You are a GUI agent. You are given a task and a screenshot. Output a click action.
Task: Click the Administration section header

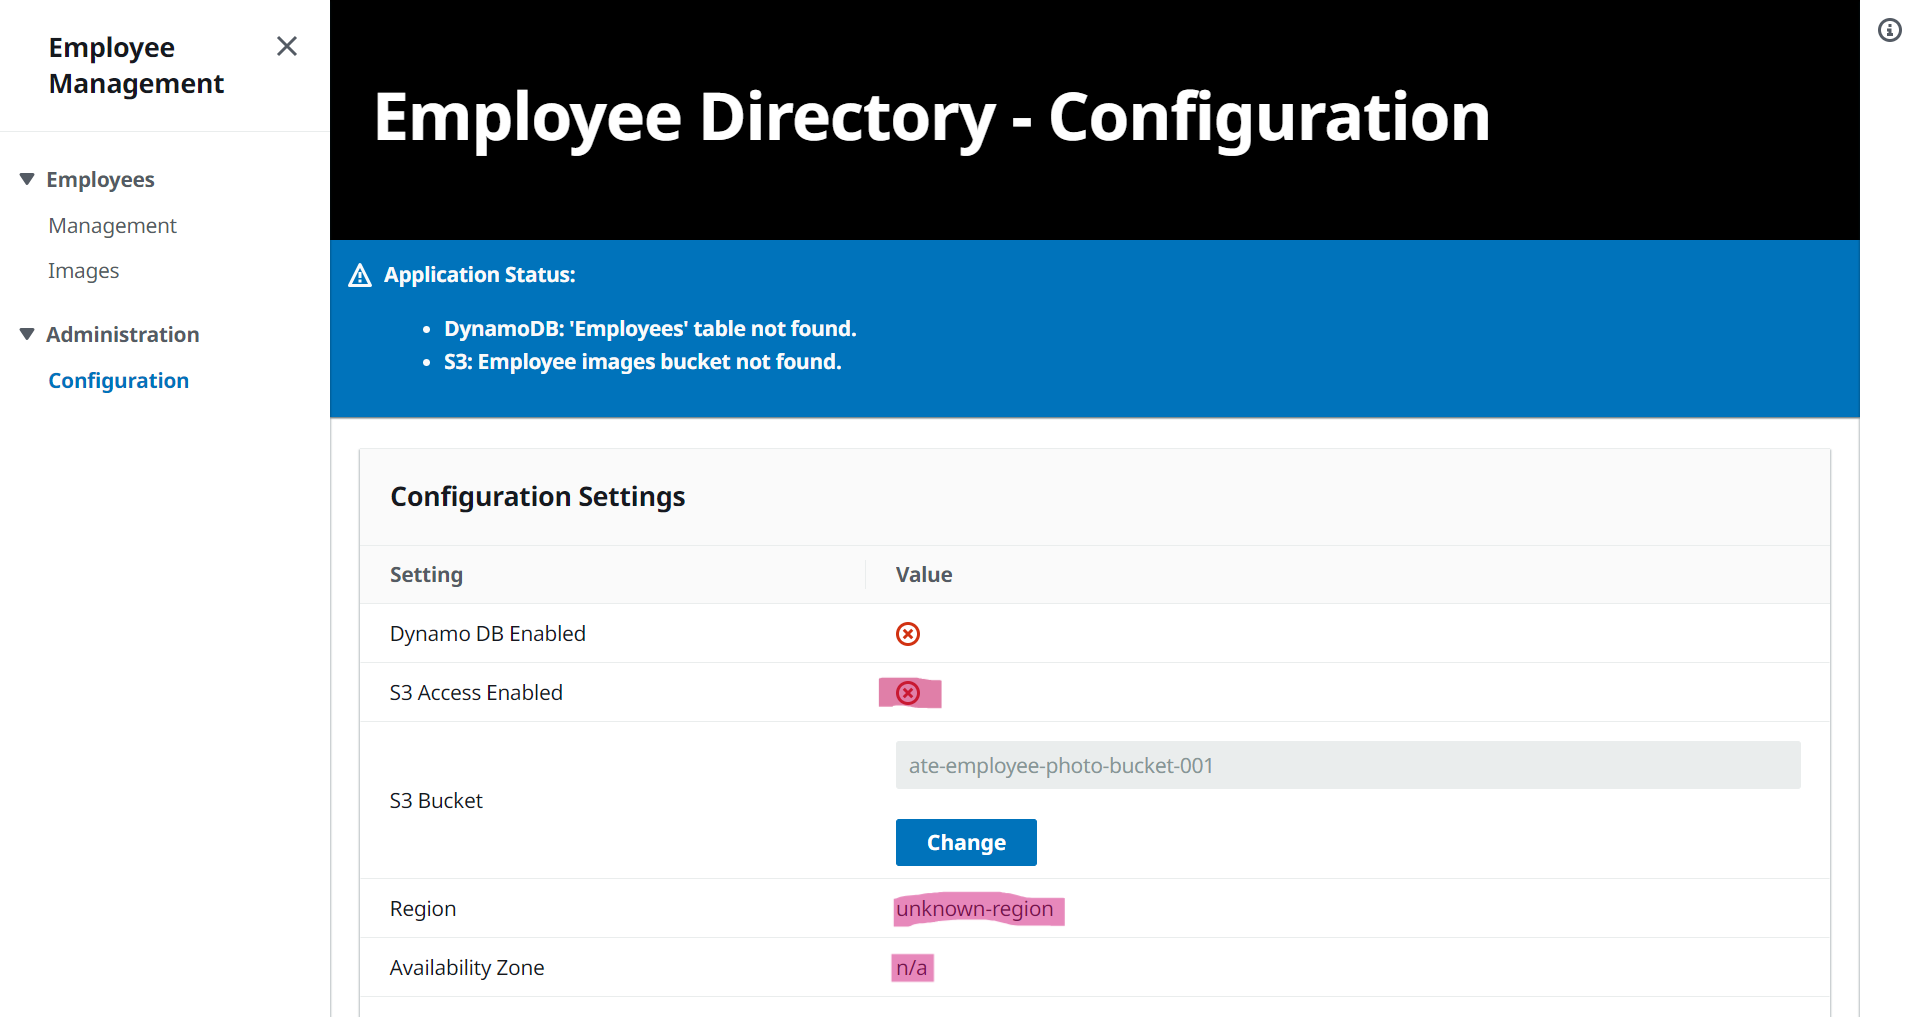tap(122, 335)
